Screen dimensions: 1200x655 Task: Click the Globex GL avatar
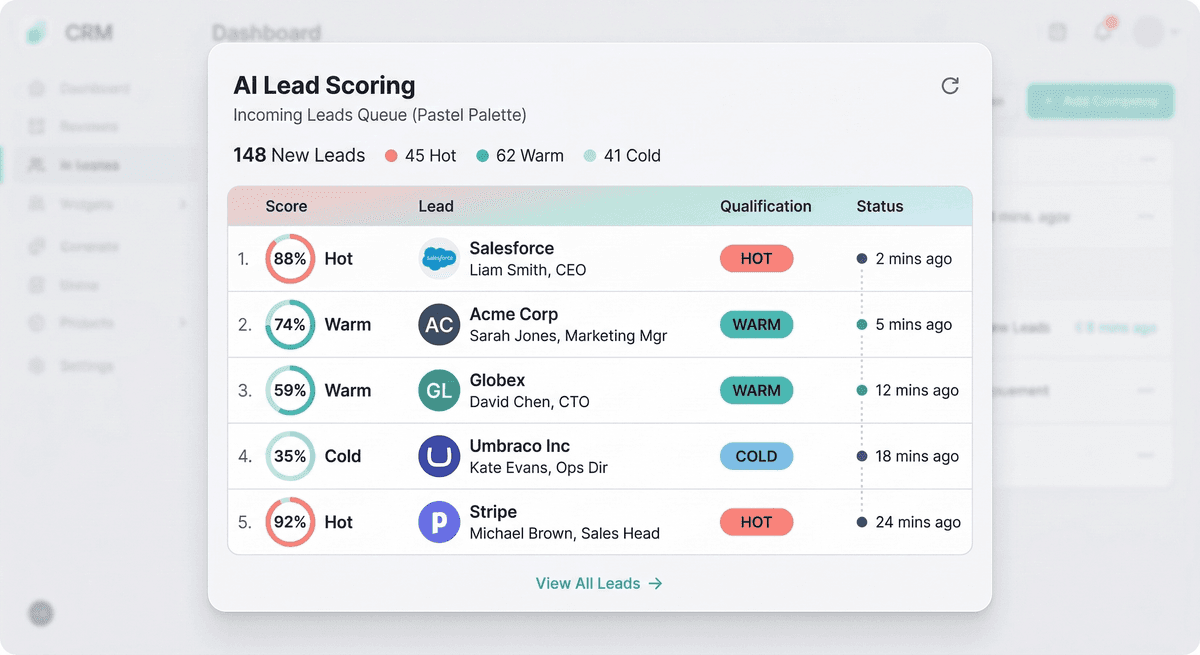click(x=438, y=390)
